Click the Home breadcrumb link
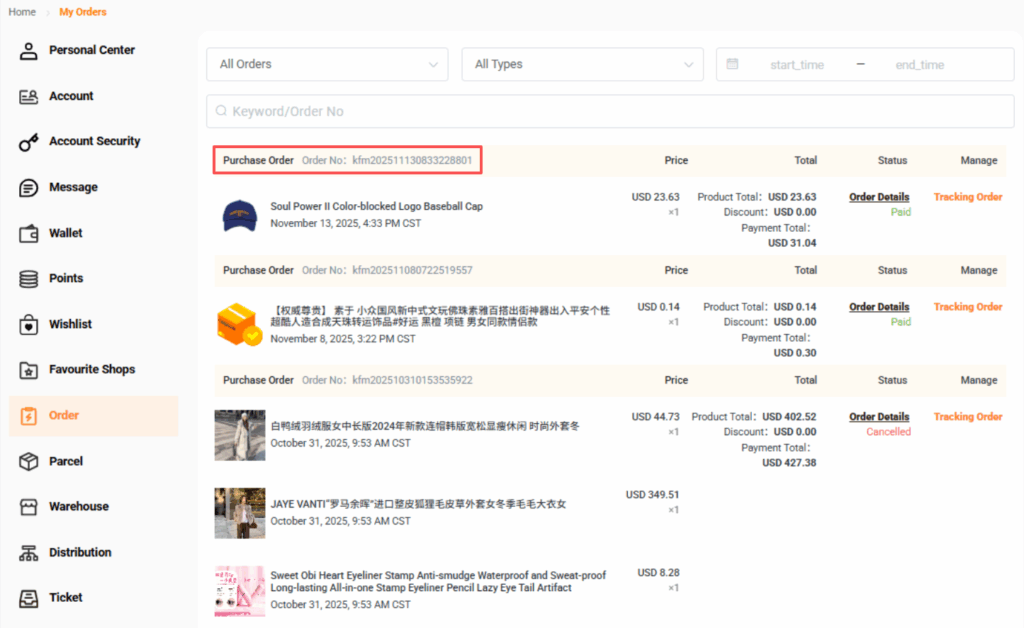Viewport: 1024px width, 628px height. click(22, 12)
